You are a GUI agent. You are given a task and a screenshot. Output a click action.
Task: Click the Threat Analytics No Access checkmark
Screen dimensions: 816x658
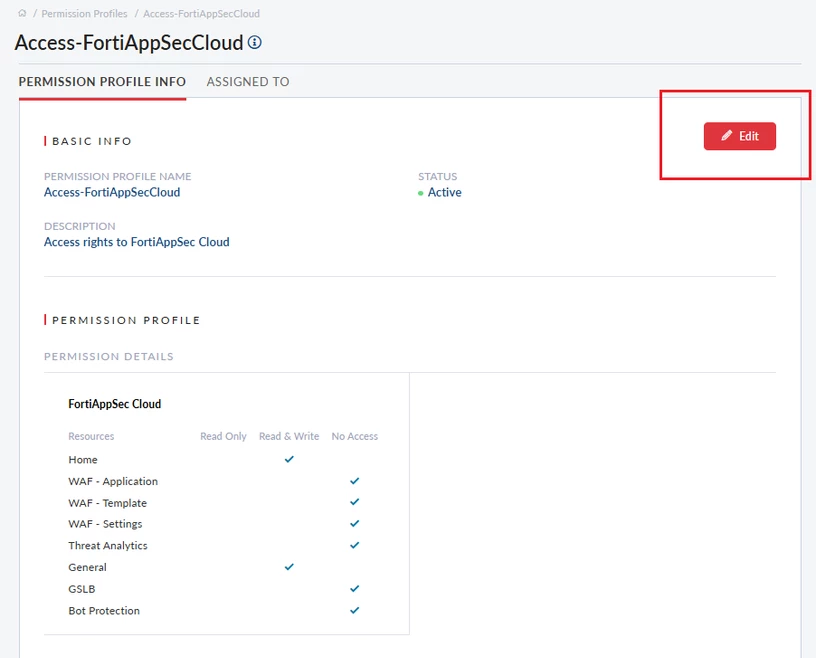tap(354, 545)
